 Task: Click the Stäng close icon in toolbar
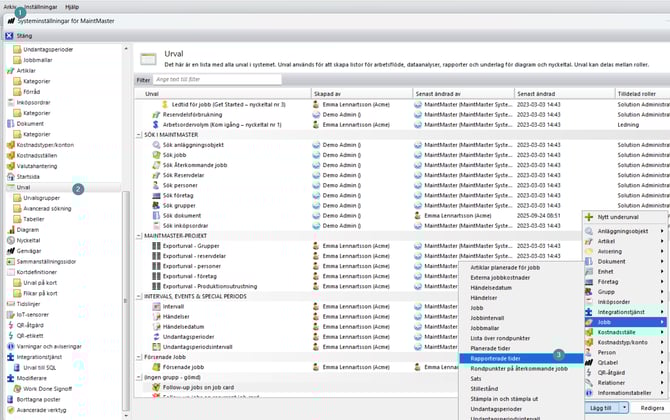9,35
